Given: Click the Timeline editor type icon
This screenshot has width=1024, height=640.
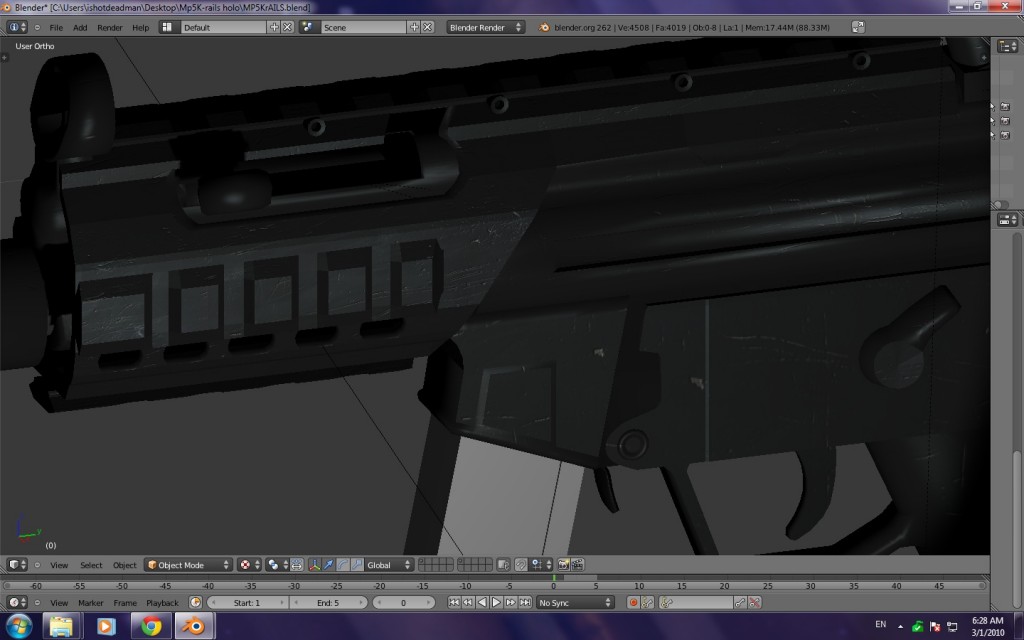Looking at the screenshot, I should [x=17, y=602].
